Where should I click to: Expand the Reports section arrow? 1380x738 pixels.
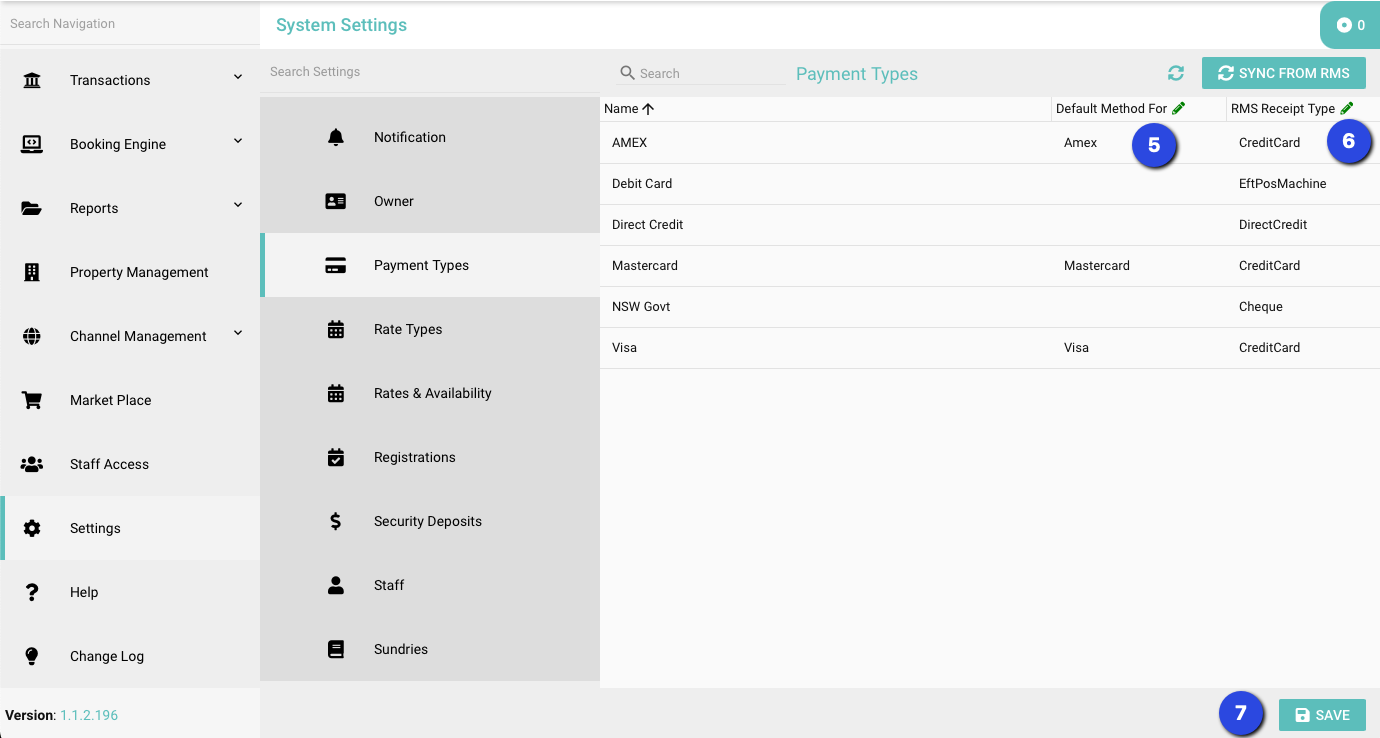pyautogui.click(x=238, y=206)
